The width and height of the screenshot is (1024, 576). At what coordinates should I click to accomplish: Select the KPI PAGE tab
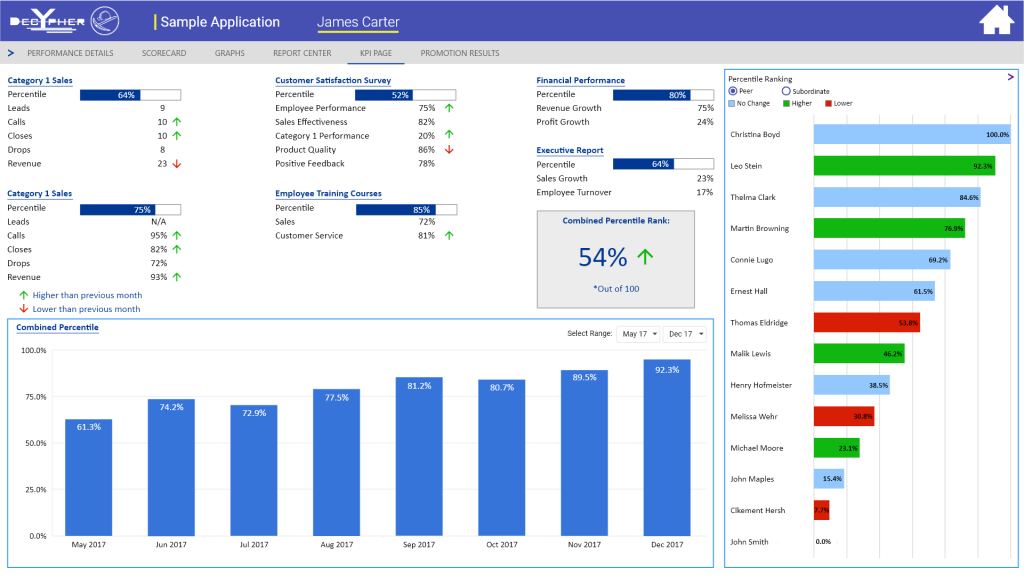pos(376,53)
